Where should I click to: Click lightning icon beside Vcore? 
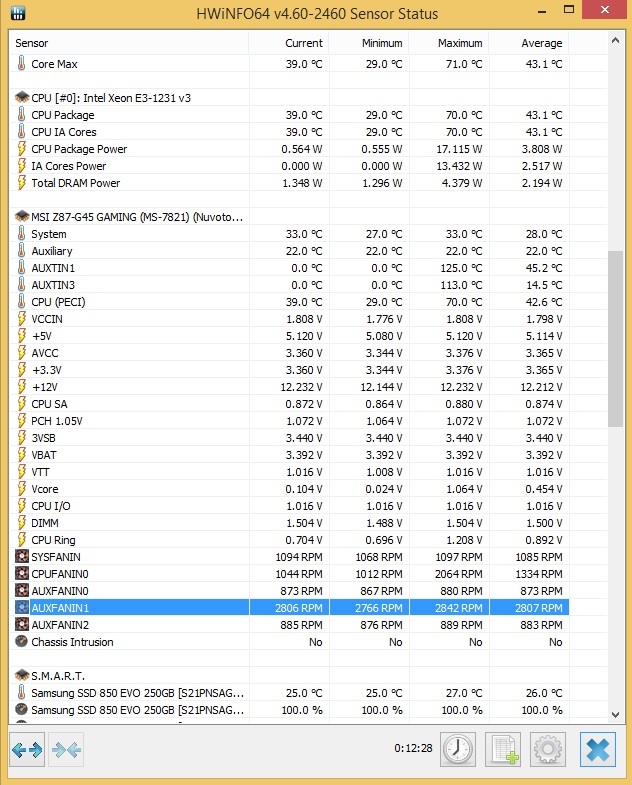(x=22, y=489)
